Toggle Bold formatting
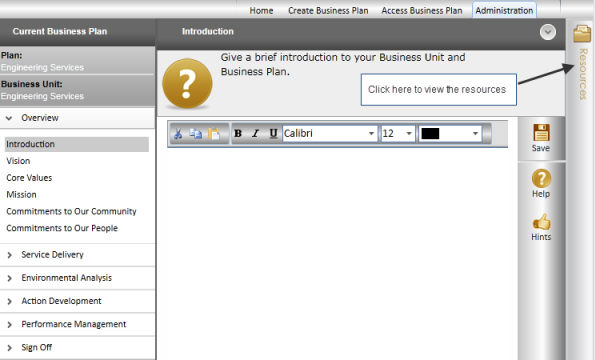 tap(238, 134)
